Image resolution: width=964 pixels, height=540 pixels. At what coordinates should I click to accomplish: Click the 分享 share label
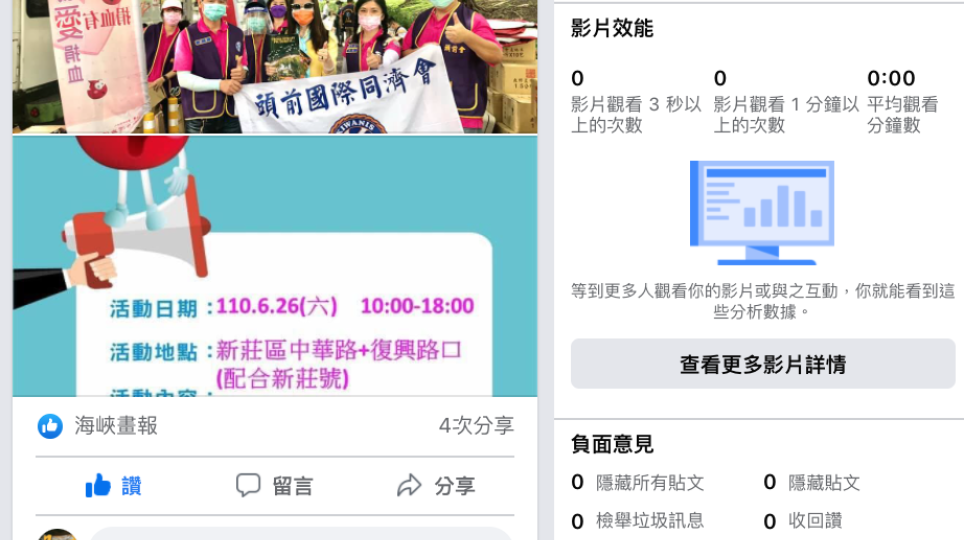click(455, 486)
